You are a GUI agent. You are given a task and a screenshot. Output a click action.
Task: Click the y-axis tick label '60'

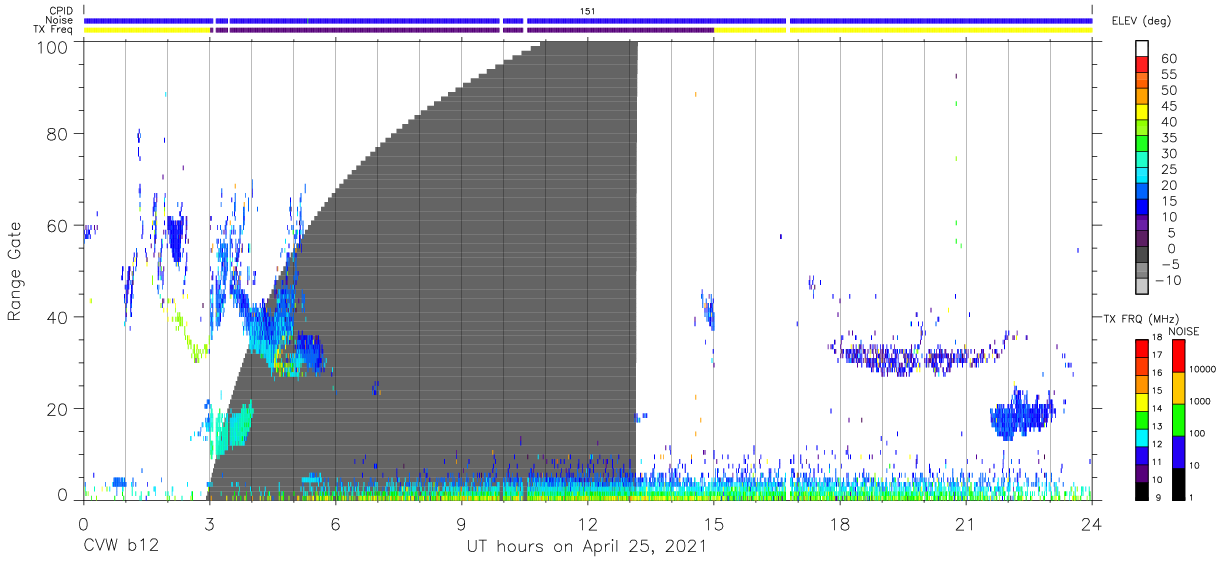click(x=57, y=225)
